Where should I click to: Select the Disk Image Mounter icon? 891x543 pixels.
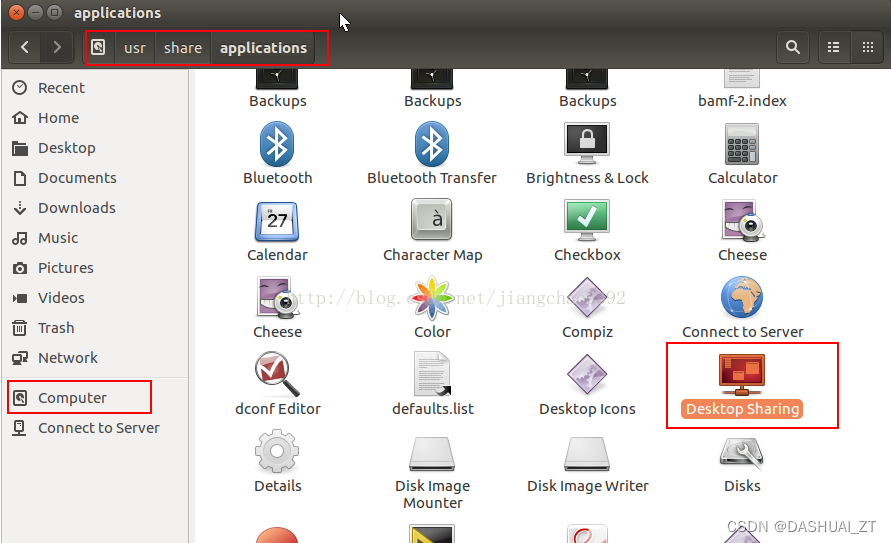pyautogui.click(x=432, y=453)
